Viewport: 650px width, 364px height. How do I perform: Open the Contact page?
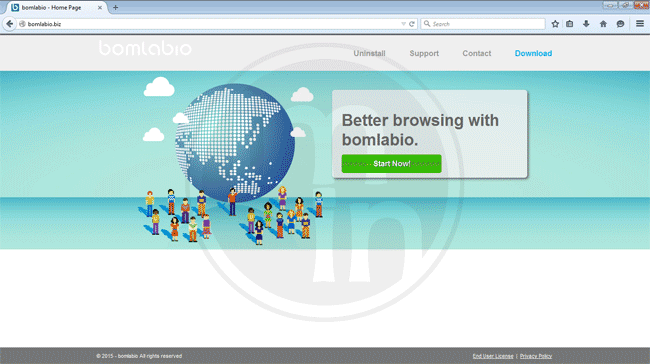pos(477,53)
